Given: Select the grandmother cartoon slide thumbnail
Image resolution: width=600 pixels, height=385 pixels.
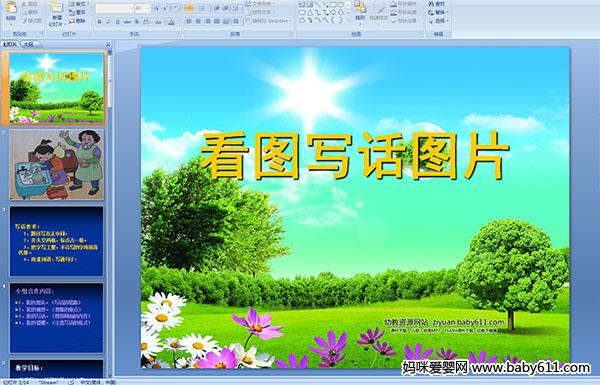Looking at the screenshot, I should [56, 164].
